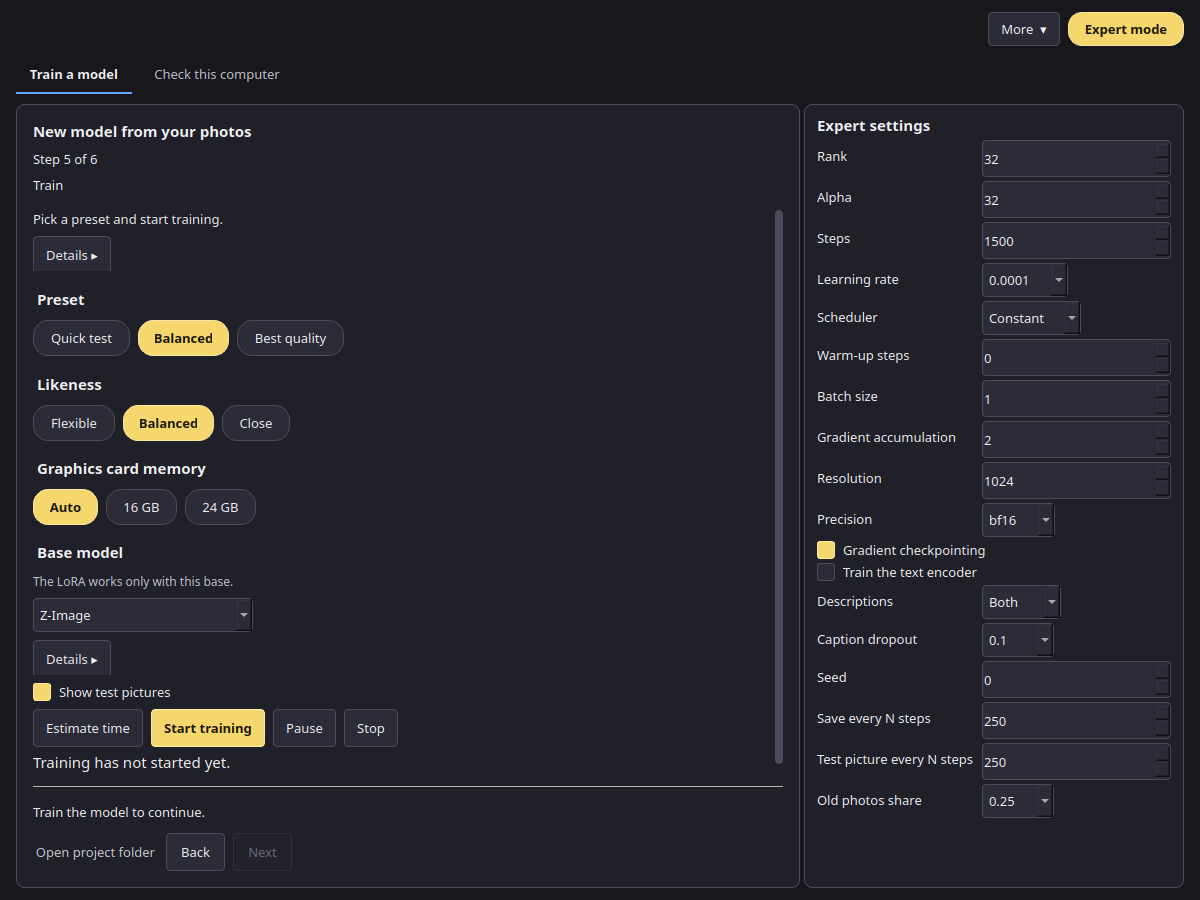Pause the training
1200x900 pixels.
pos(304,728)
